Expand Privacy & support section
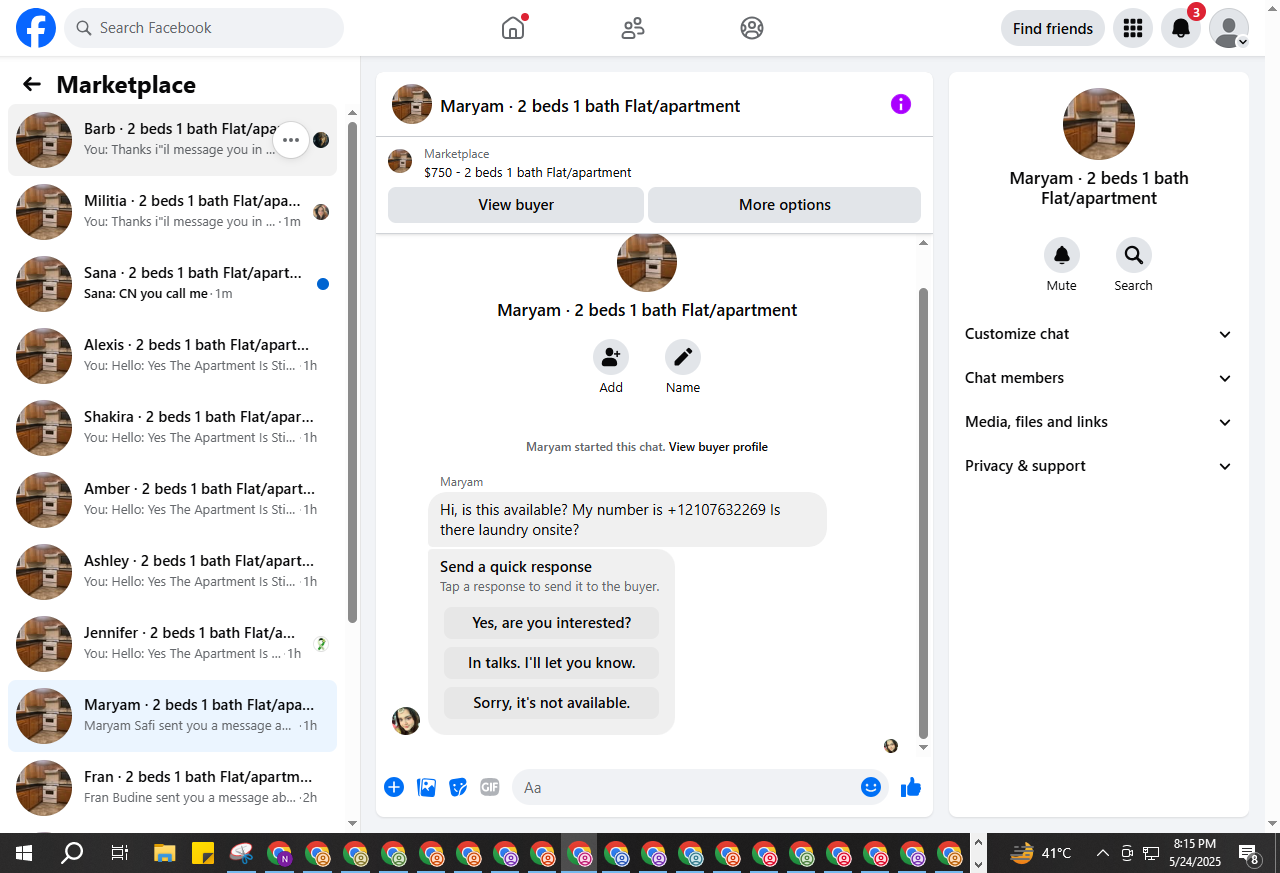Image resolution: width=1280 pixels, height=873 pixels. tap(1098, 466)
